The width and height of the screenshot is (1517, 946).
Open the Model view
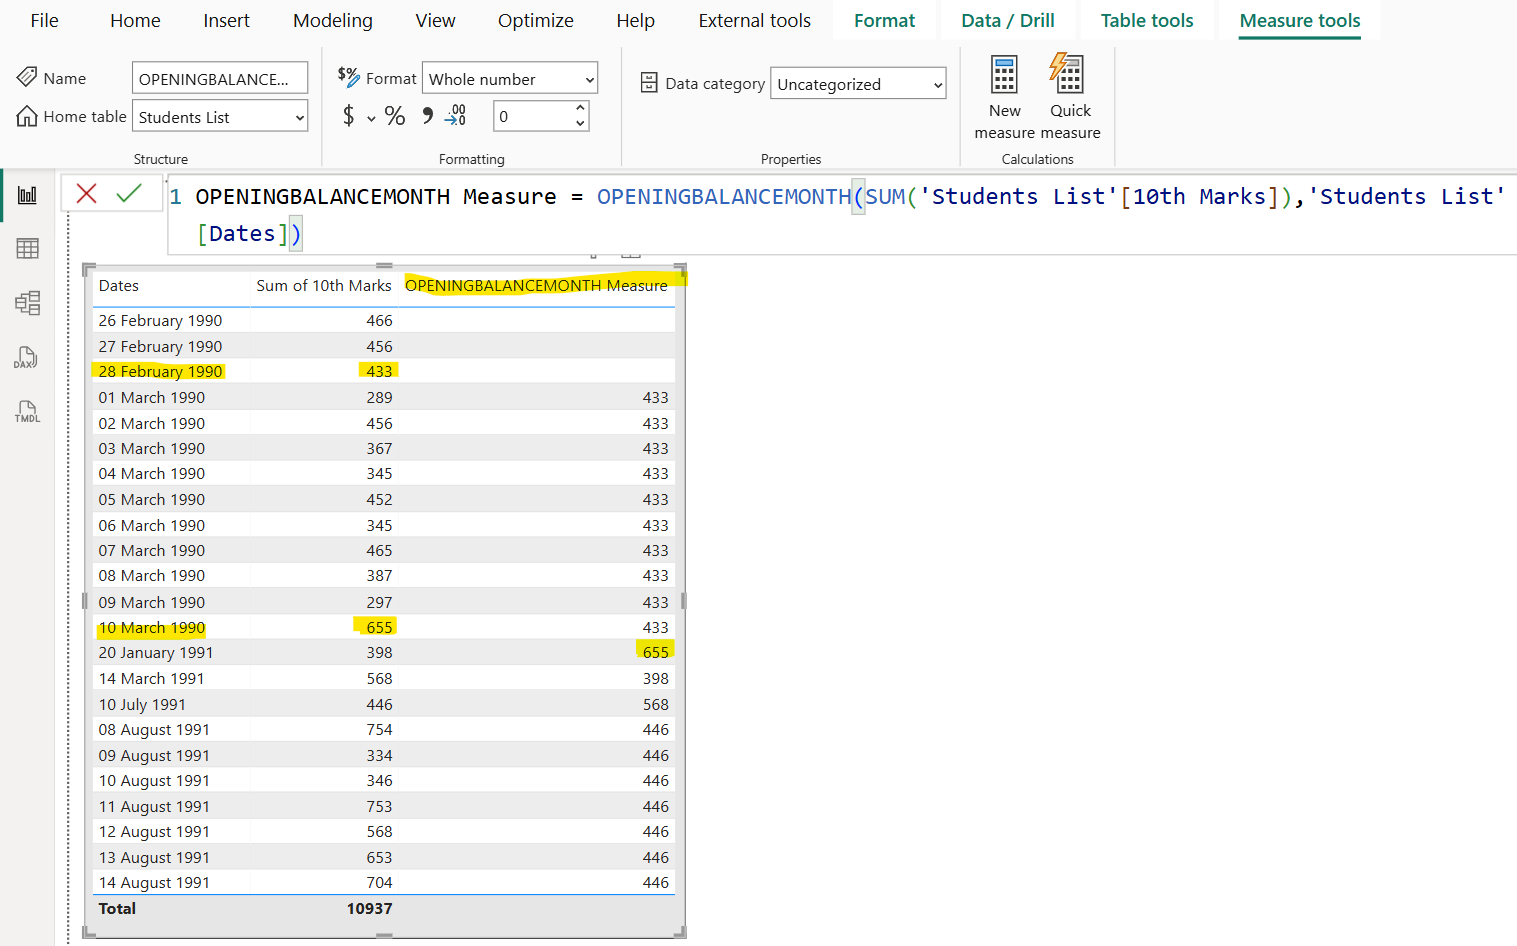click(27, 303)
